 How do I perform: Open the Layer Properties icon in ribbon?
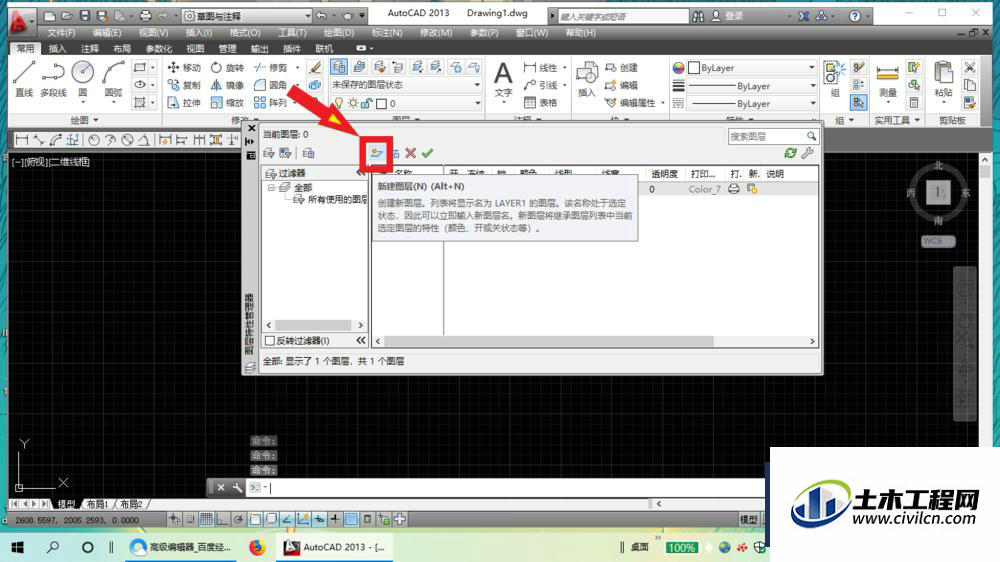coord(339,66)
